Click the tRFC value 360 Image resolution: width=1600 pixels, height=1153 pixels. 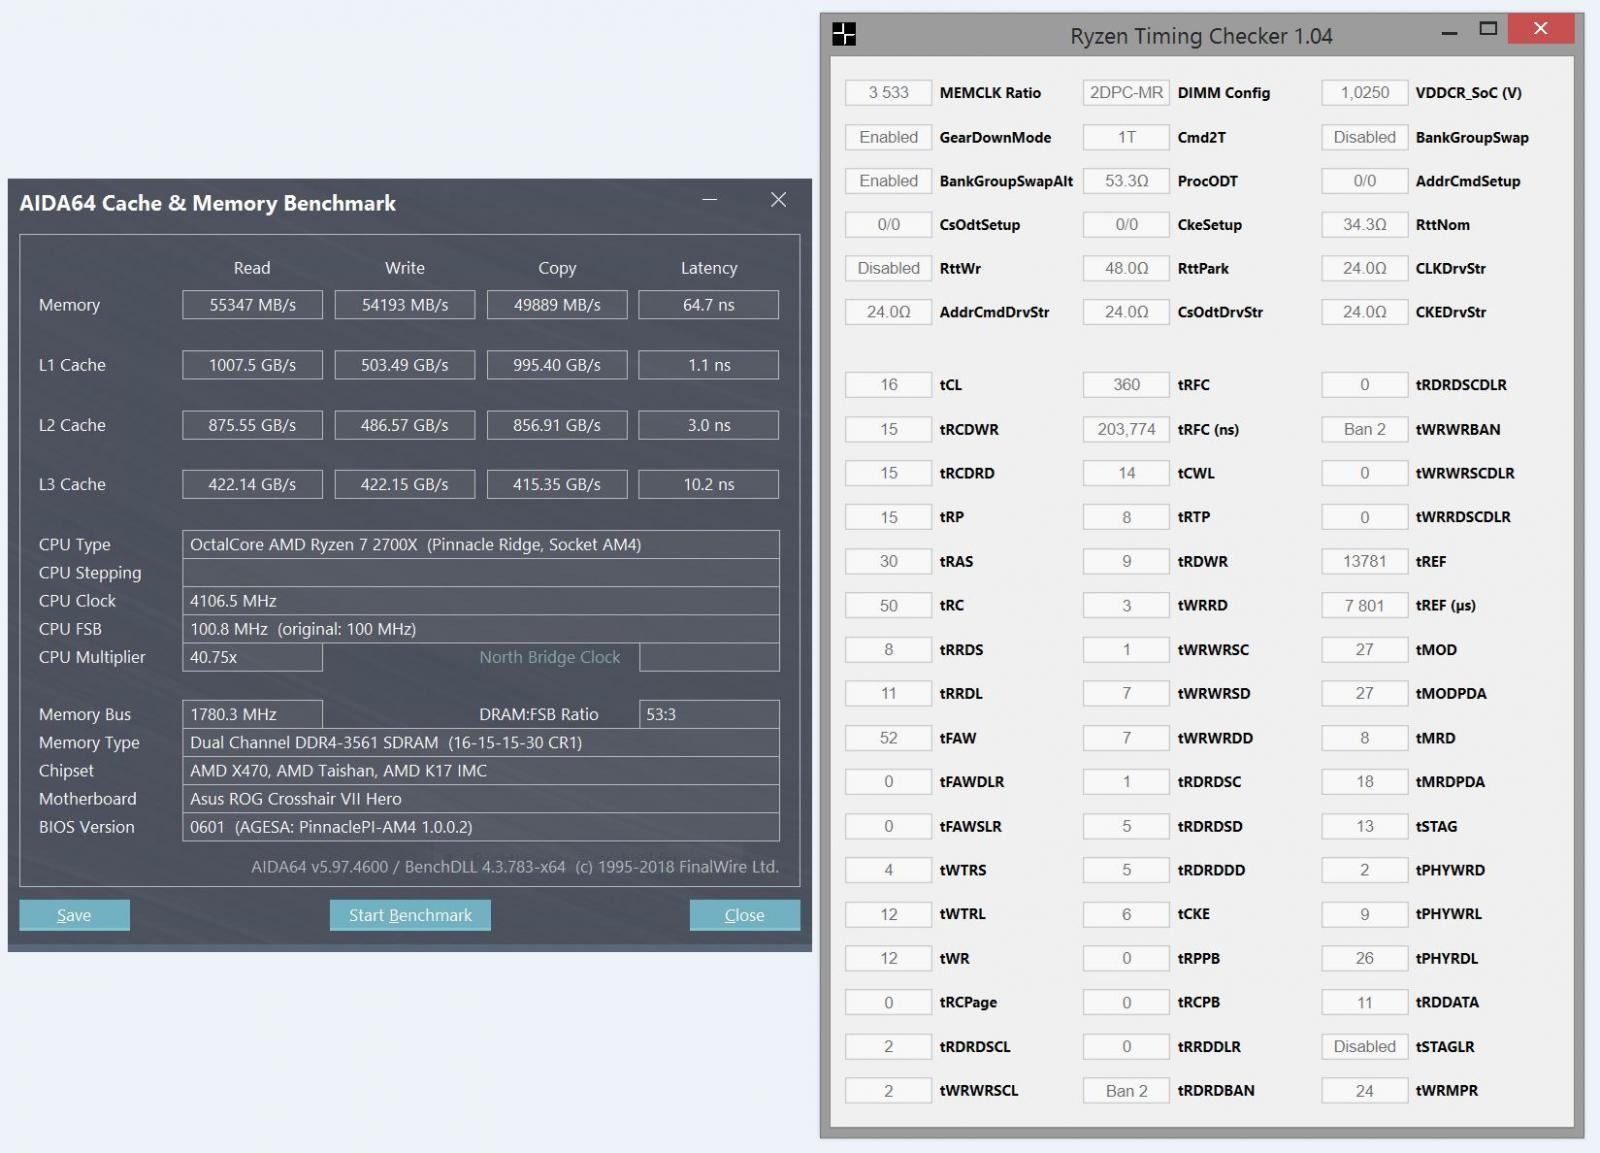(1126, 384)
